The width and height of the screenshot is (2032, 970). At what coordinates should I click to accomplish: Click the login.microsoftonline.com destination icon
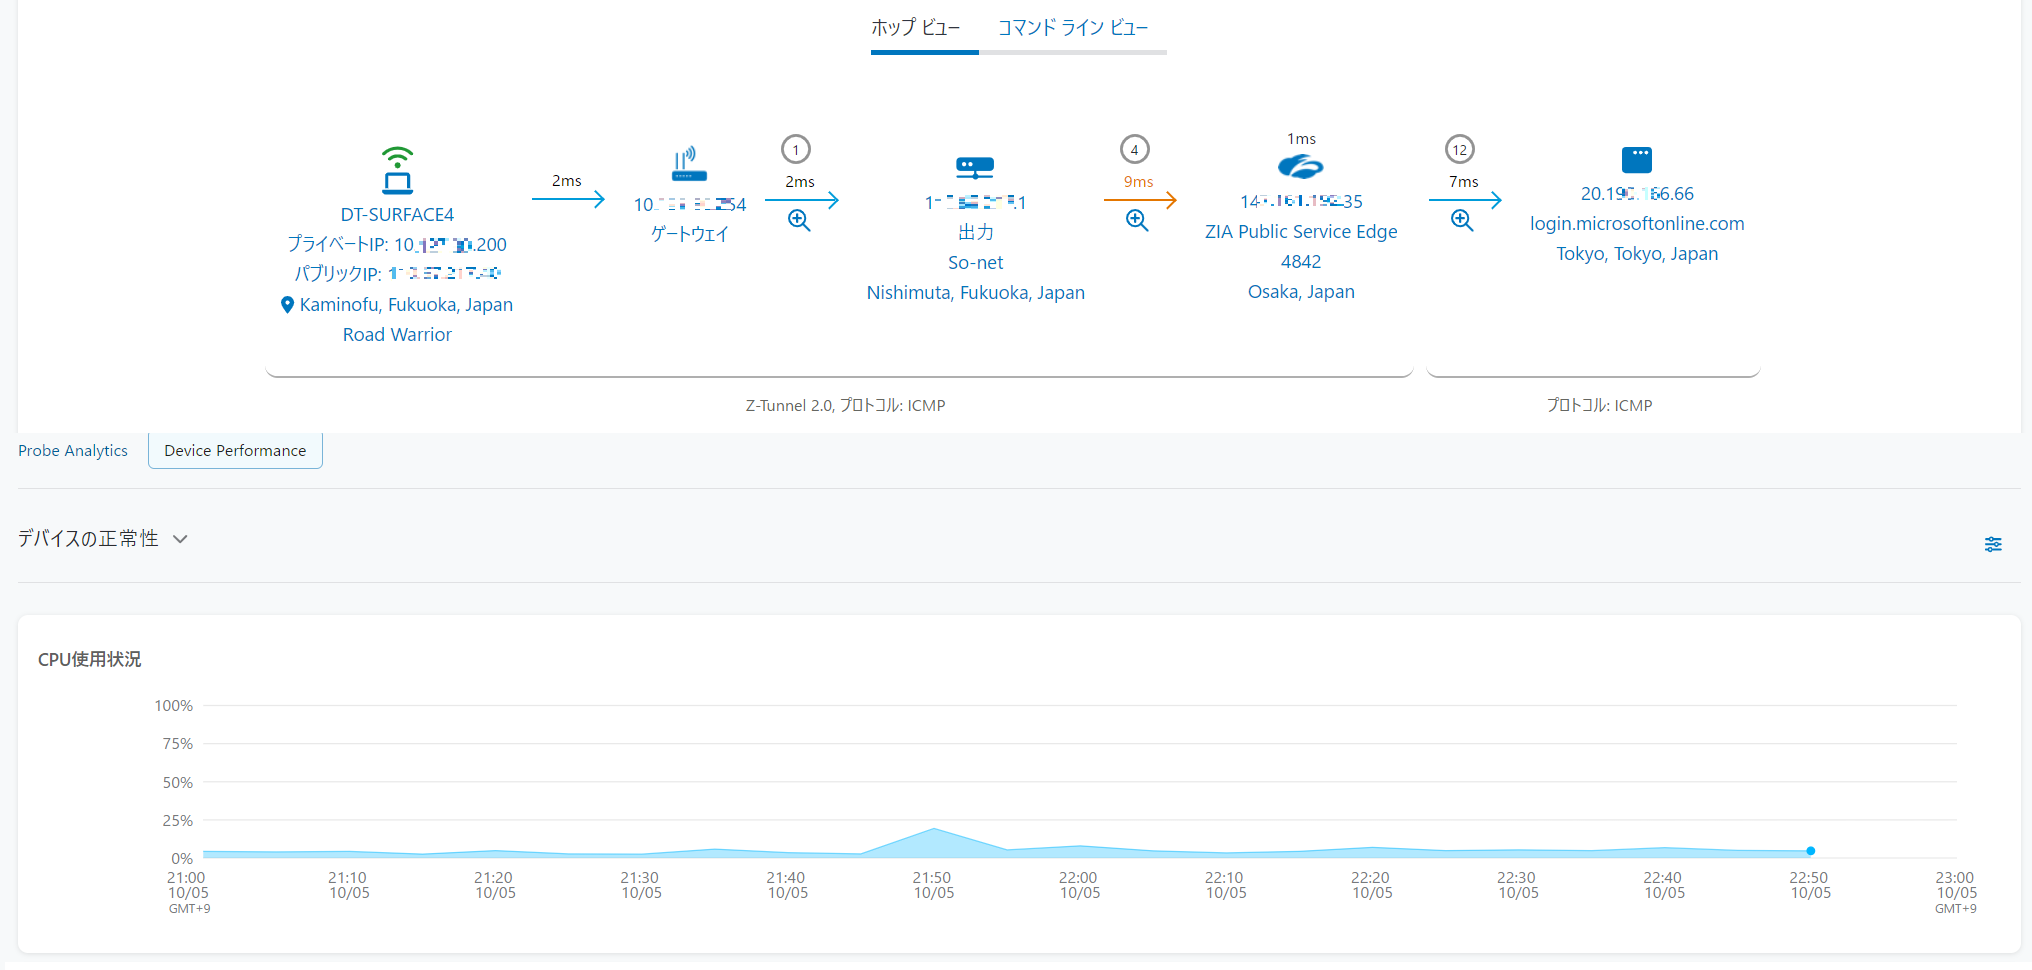[1637, 160]
